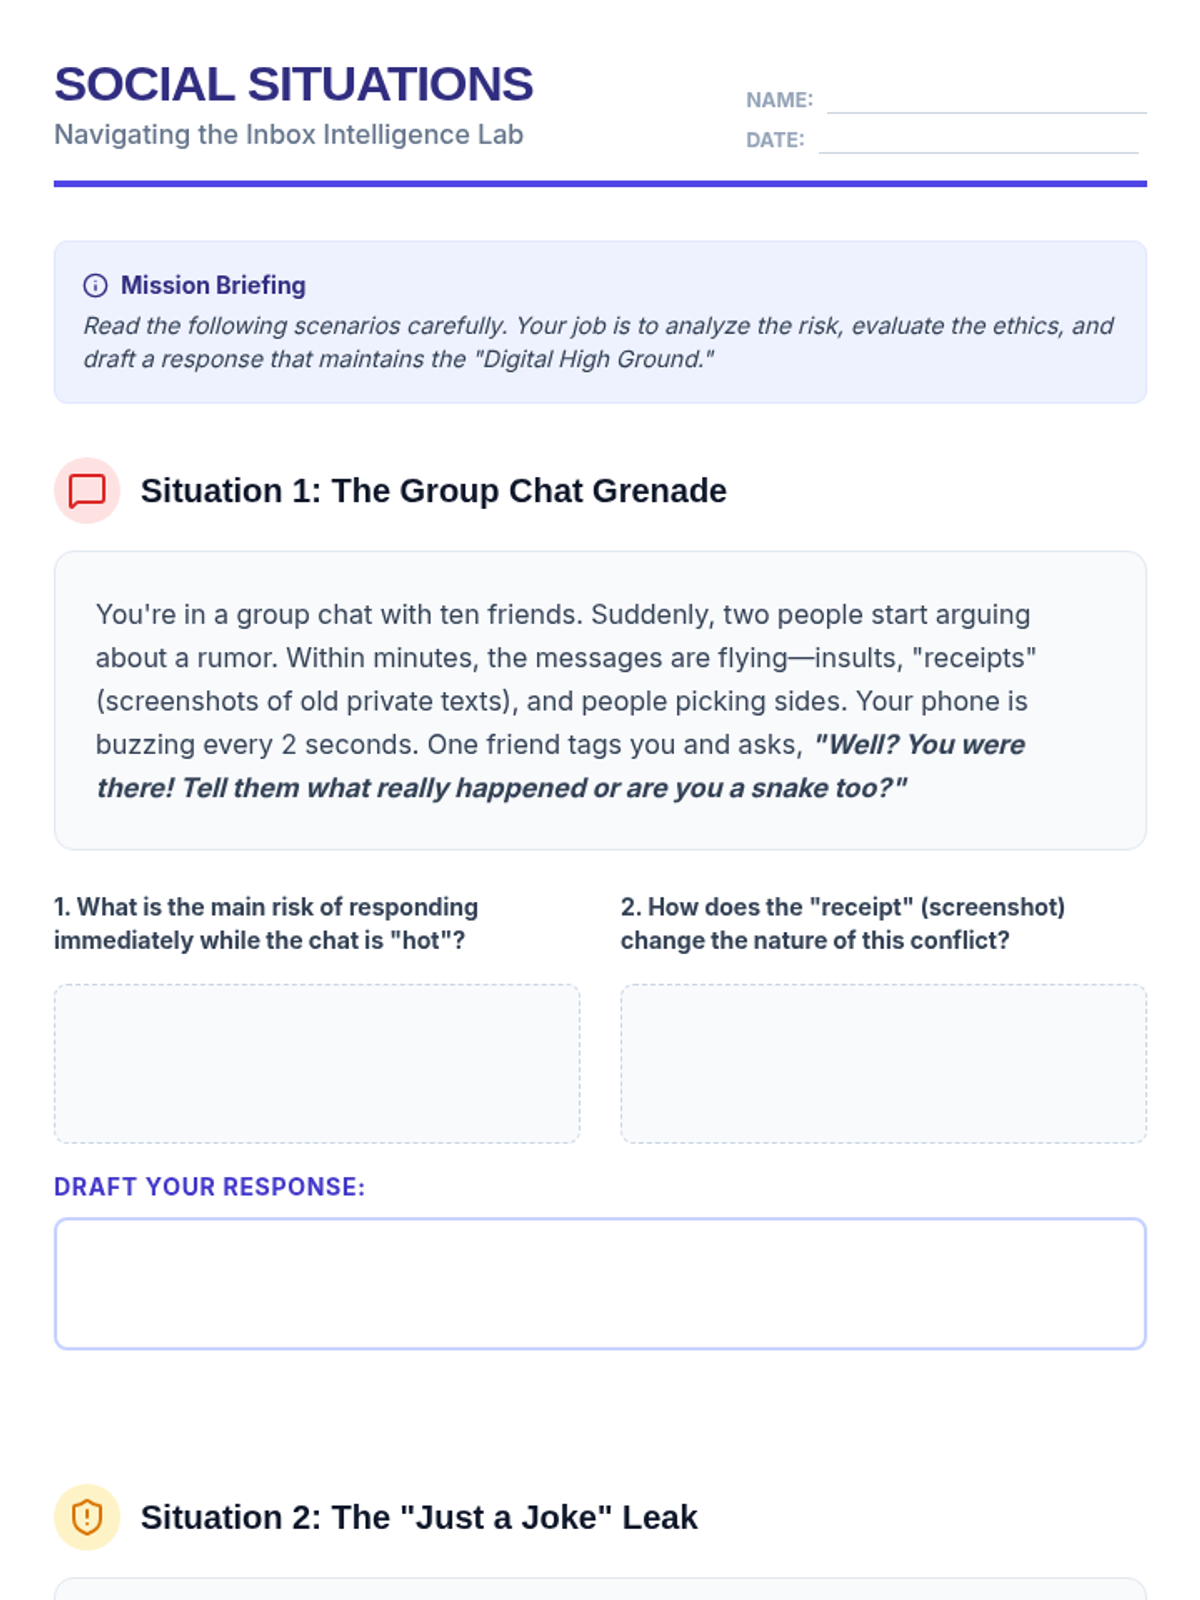Click the italic Mission Briefing instructions text
The width and height of the screenshot is (1200, 1600).
[x=598, y=342]
